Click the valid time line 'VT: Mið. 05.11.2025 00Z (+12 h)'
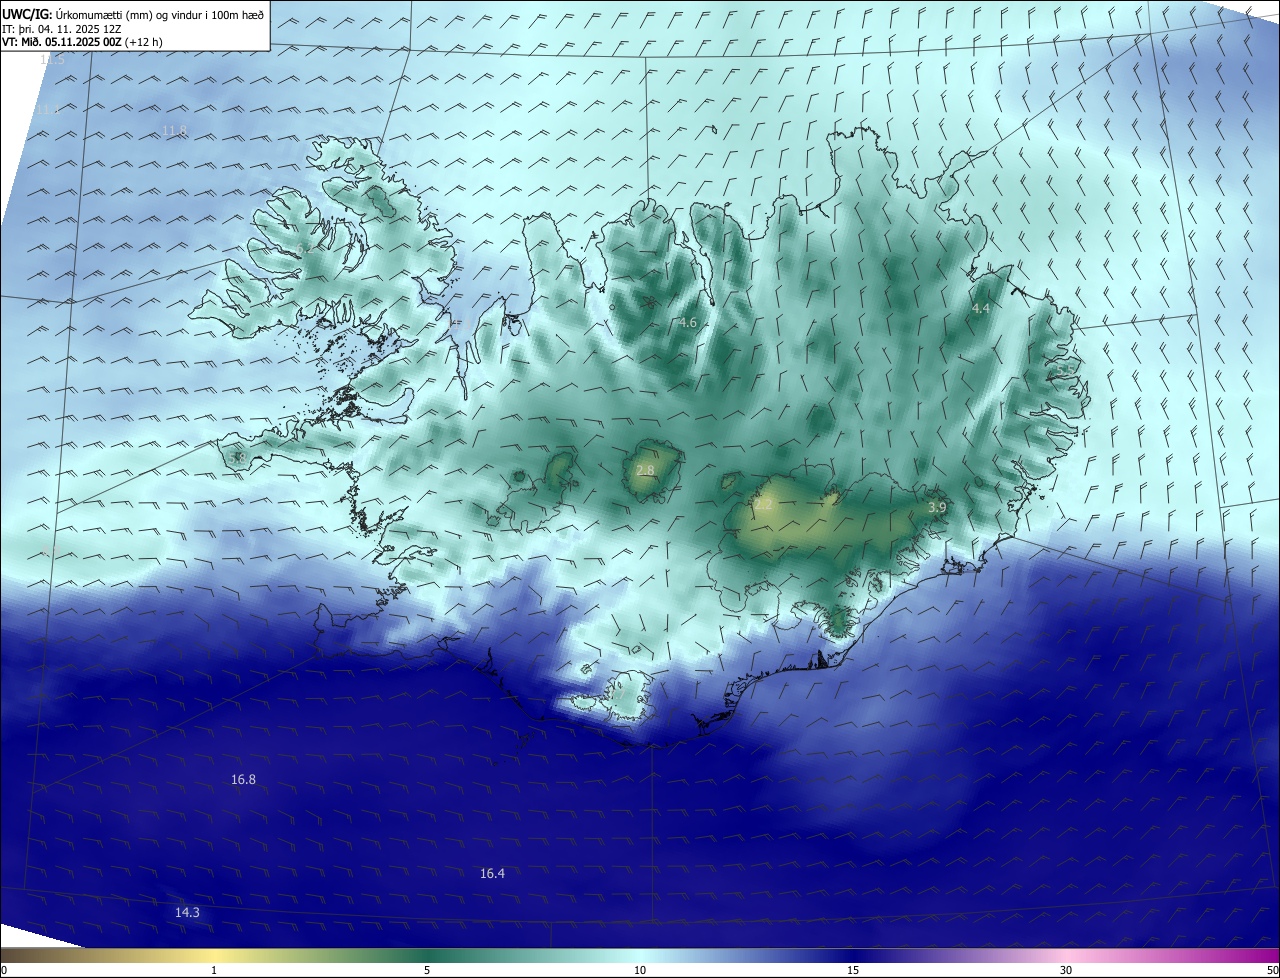The width and height of the screenshot is (1280, 978). pos(82,42)
